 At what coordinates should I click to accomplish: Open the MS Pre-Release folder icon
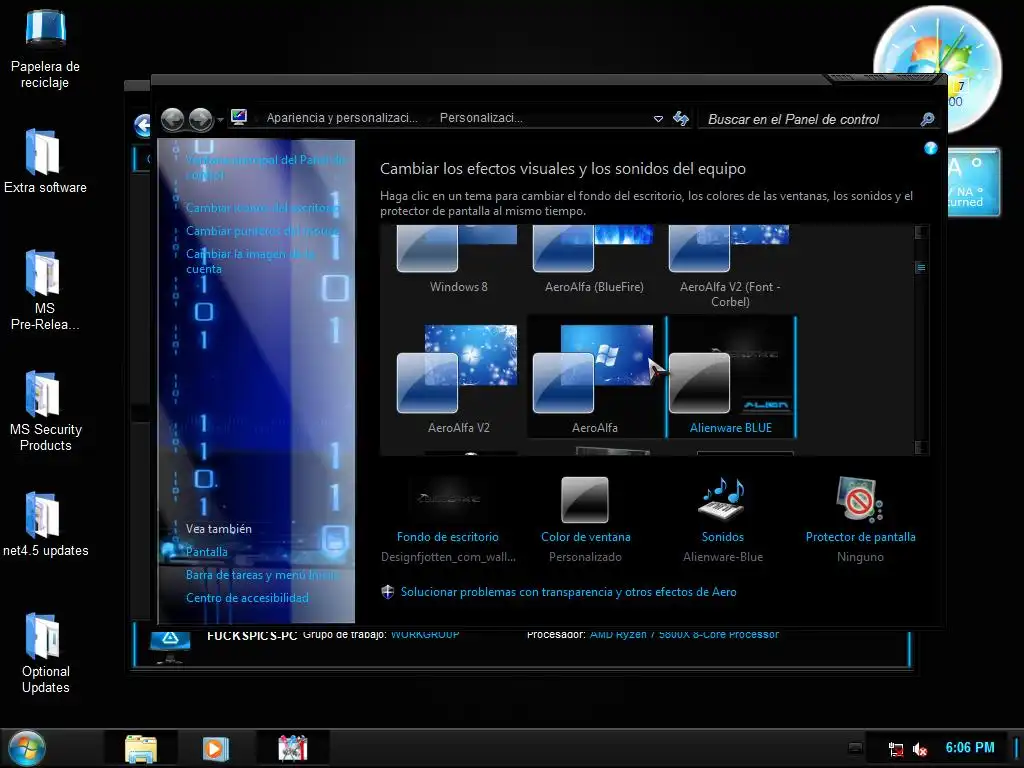click(45, 291)
